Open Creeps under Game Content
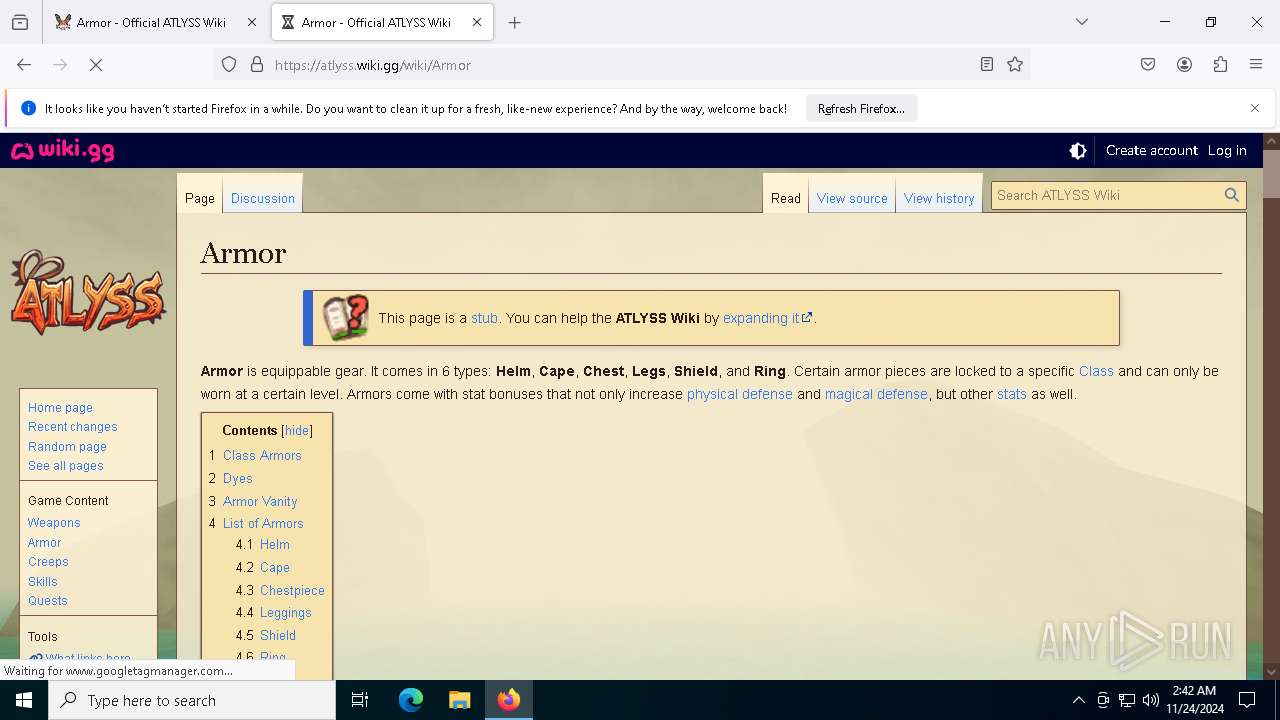The width and height of the screenshot is (1280, 720). 48,562
